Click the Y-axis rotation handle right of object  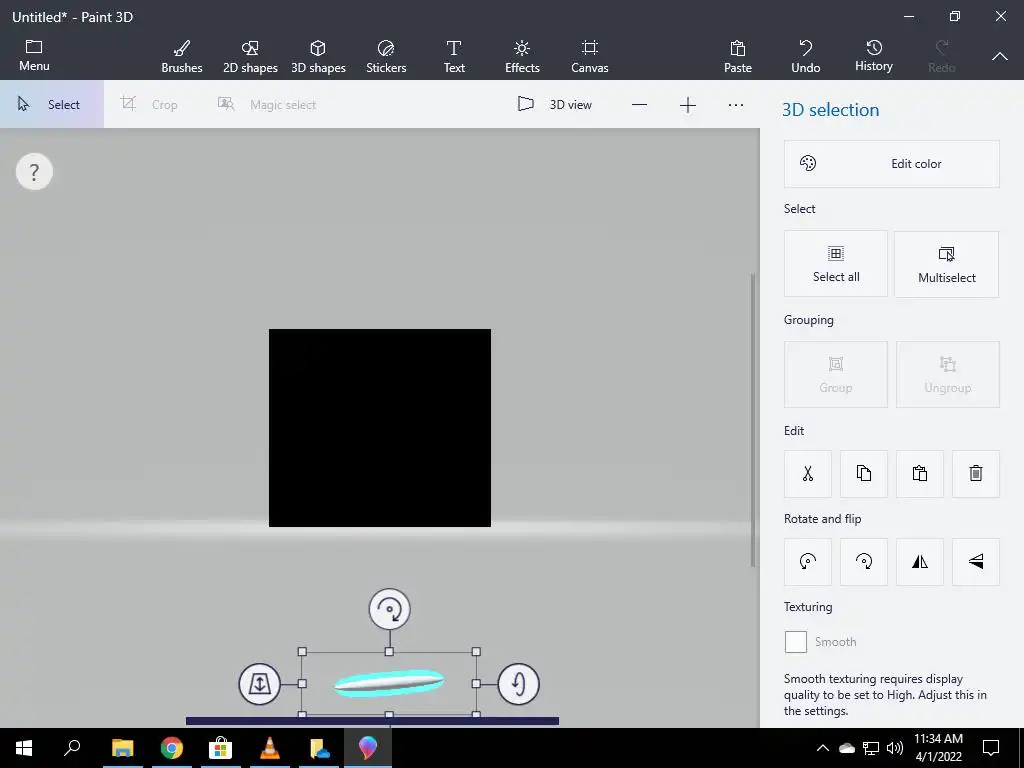click(x=519, y=684)
